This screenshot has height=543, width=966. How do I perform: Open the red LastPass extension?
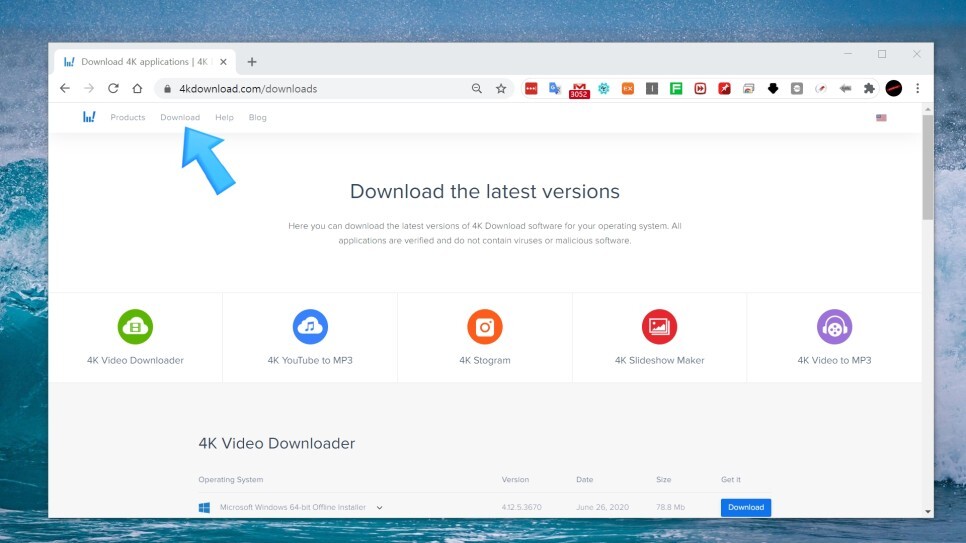pos(531,89)
